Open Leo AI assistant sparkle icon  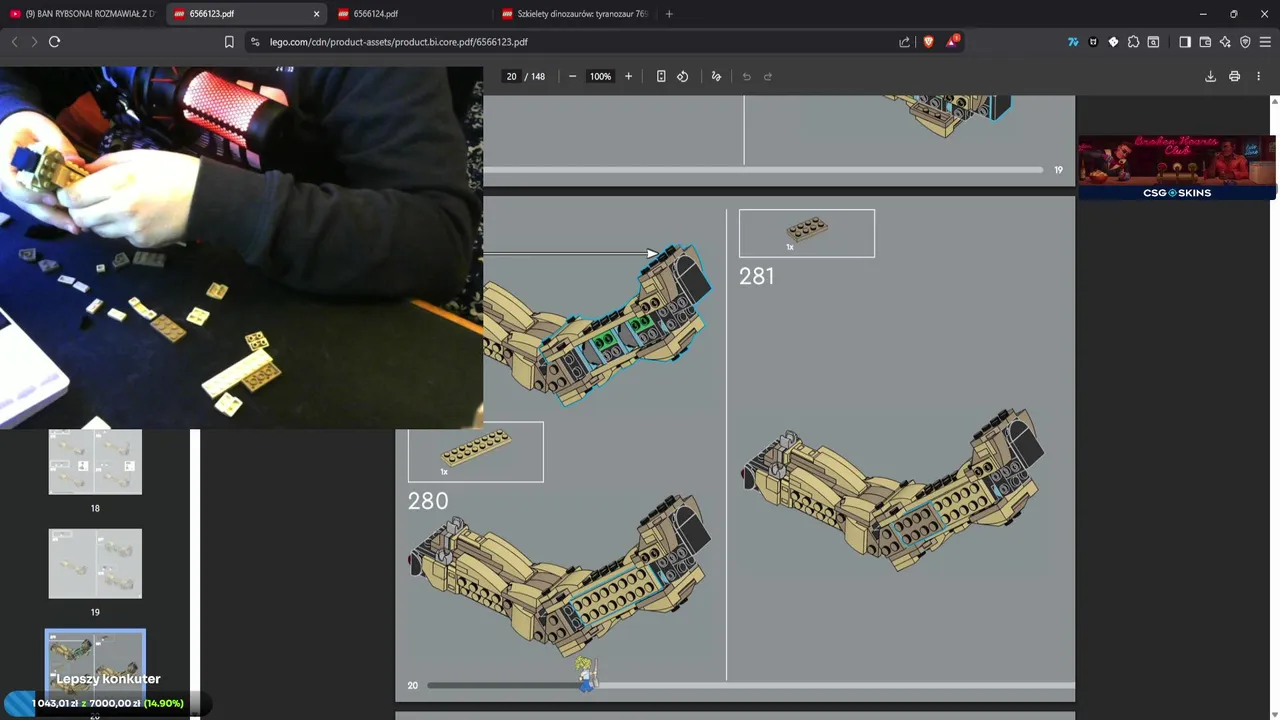[x=1225, y=42]
